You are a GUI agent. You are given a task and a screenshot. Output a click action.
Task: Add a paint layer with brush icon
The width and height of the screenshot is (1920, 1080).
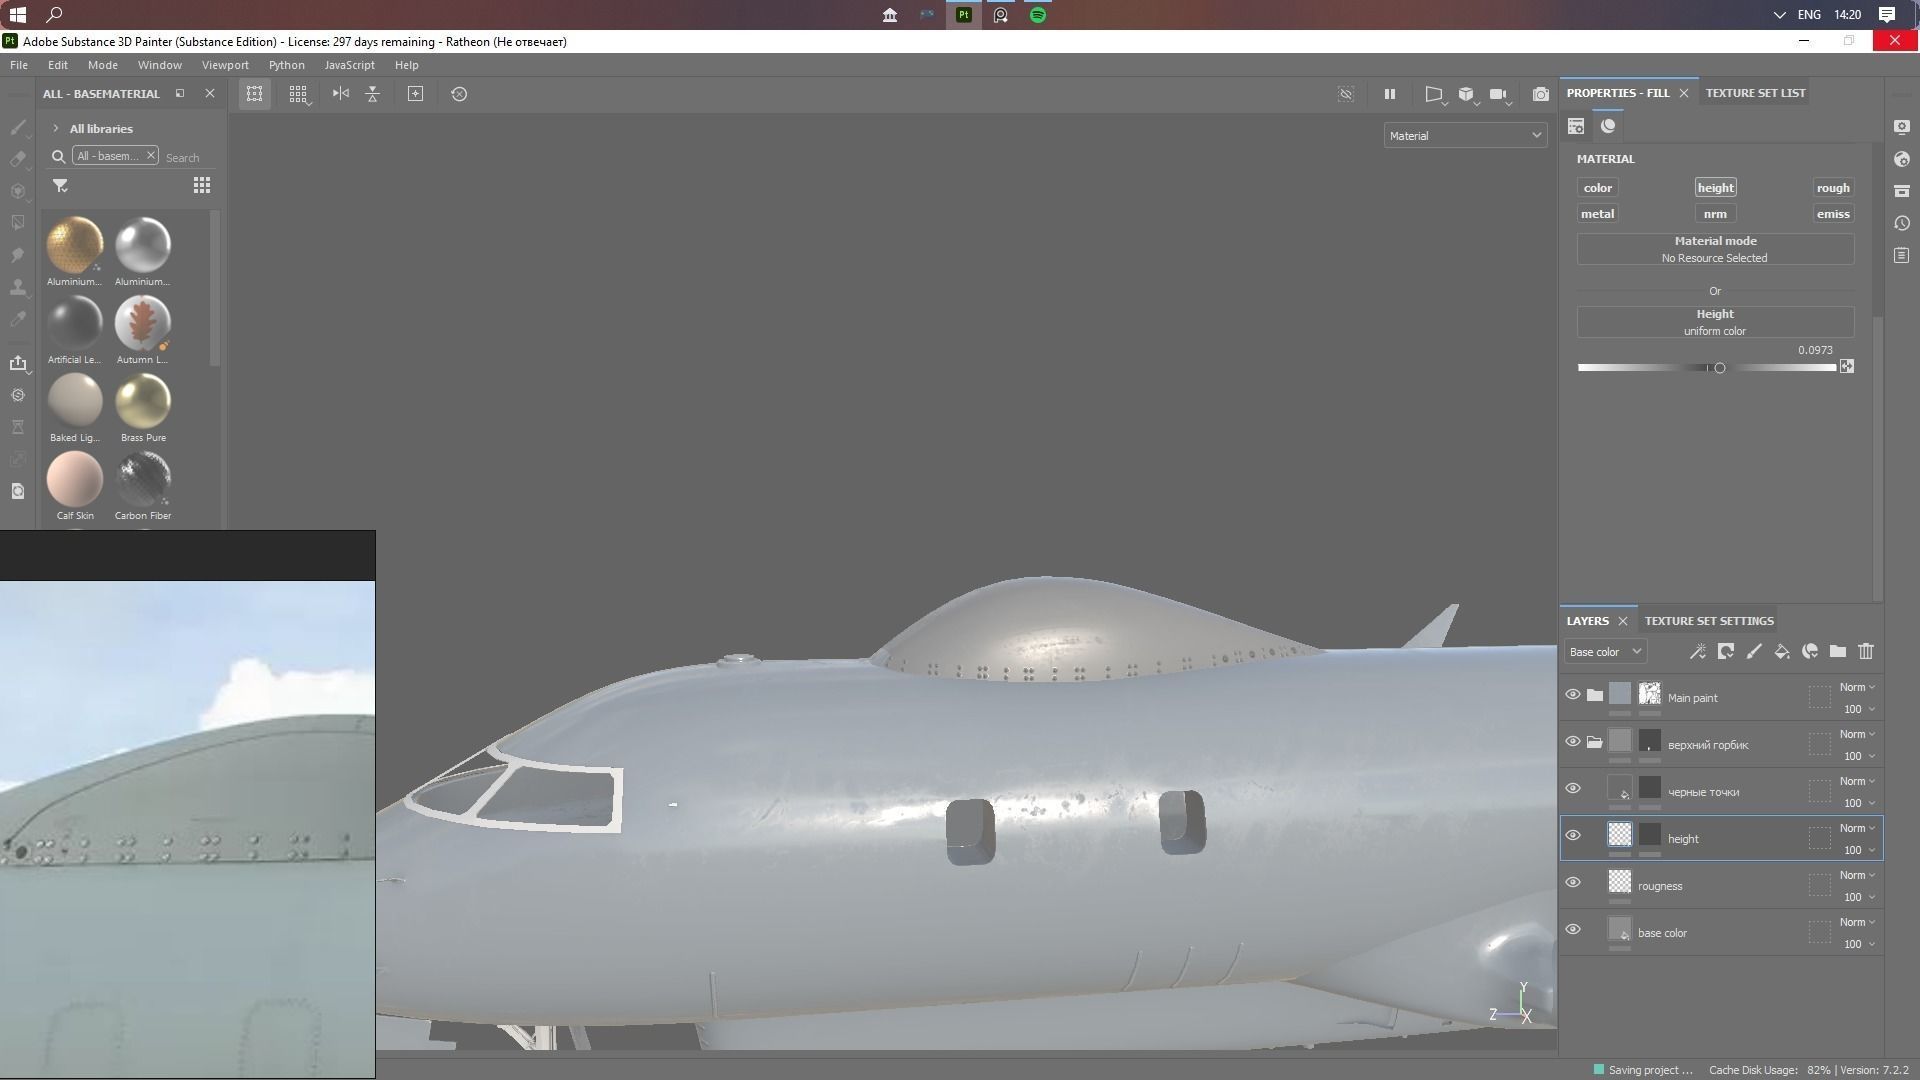pos(1754,652)
